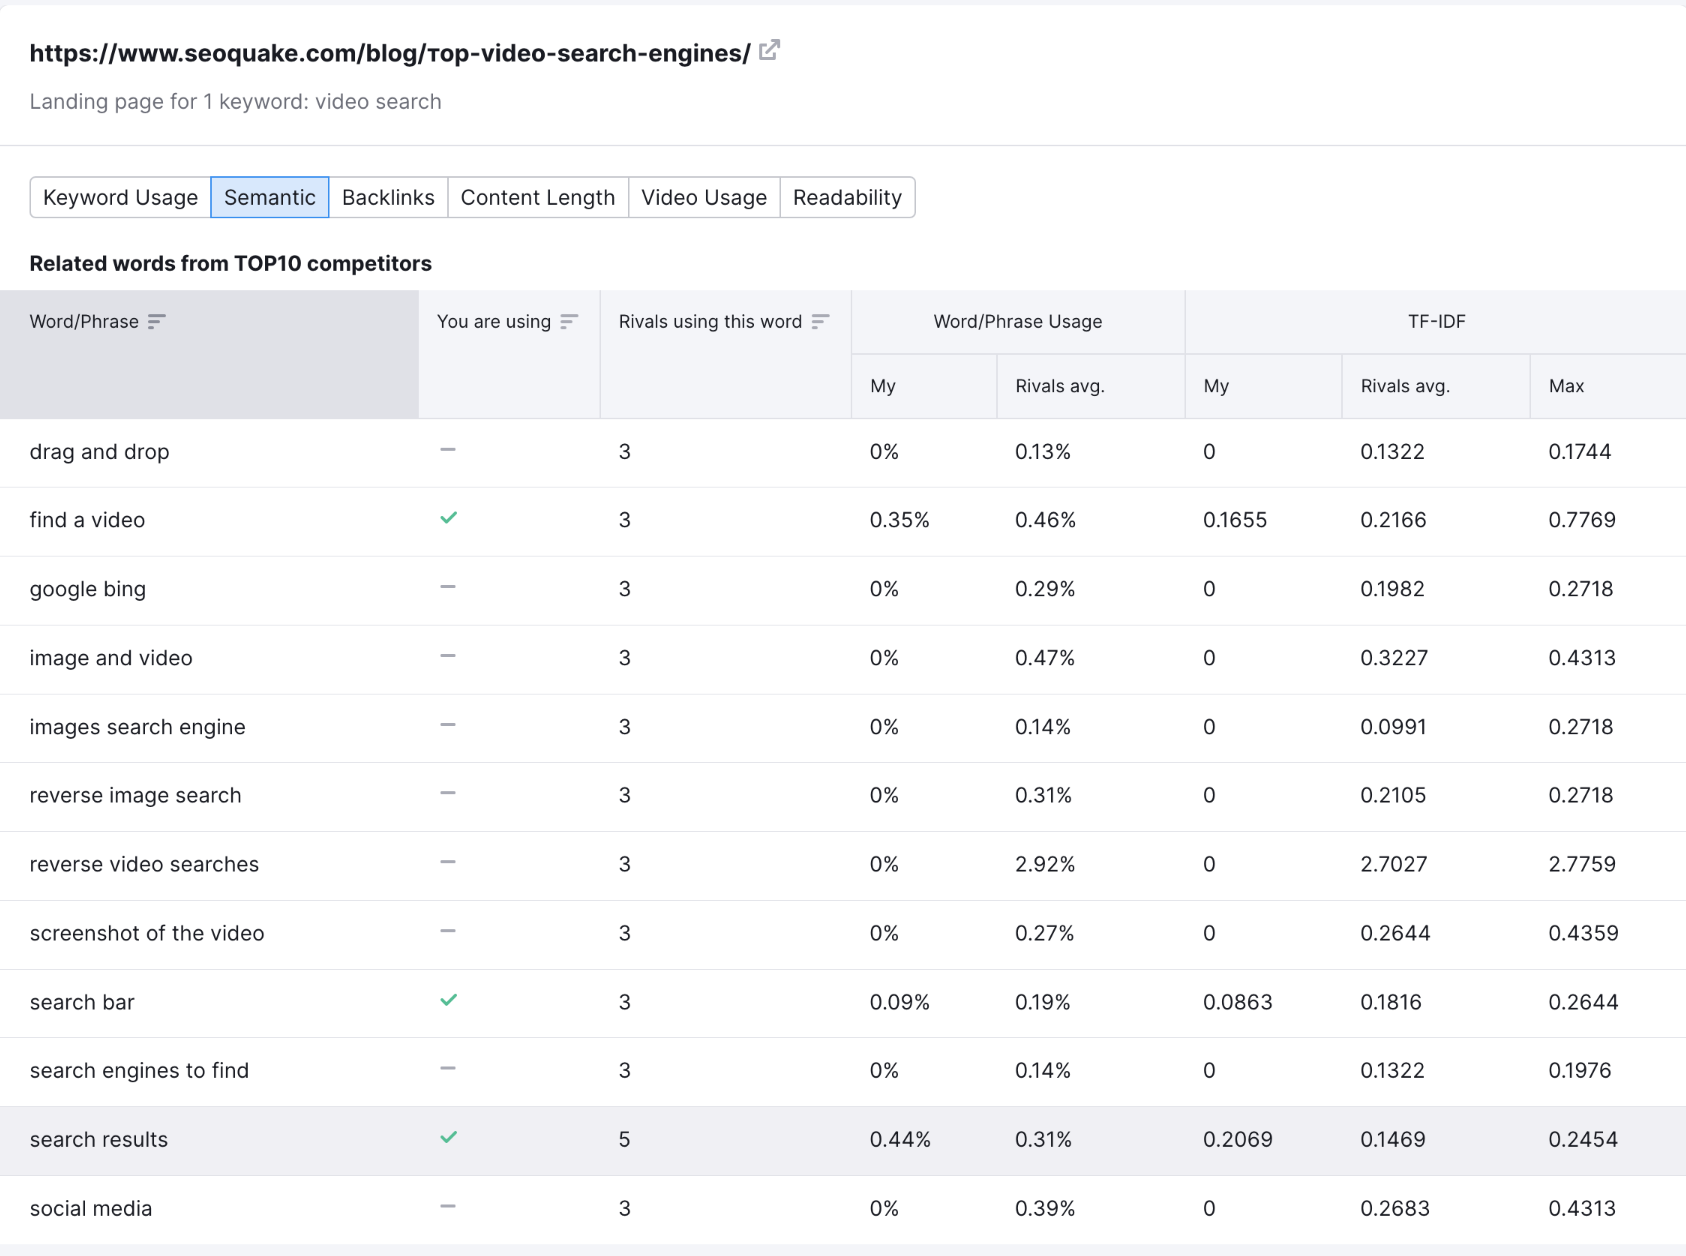Sort by the Word/Phrase column icon
Viewport: 1686px width, 1256px height.
point(156,321)
